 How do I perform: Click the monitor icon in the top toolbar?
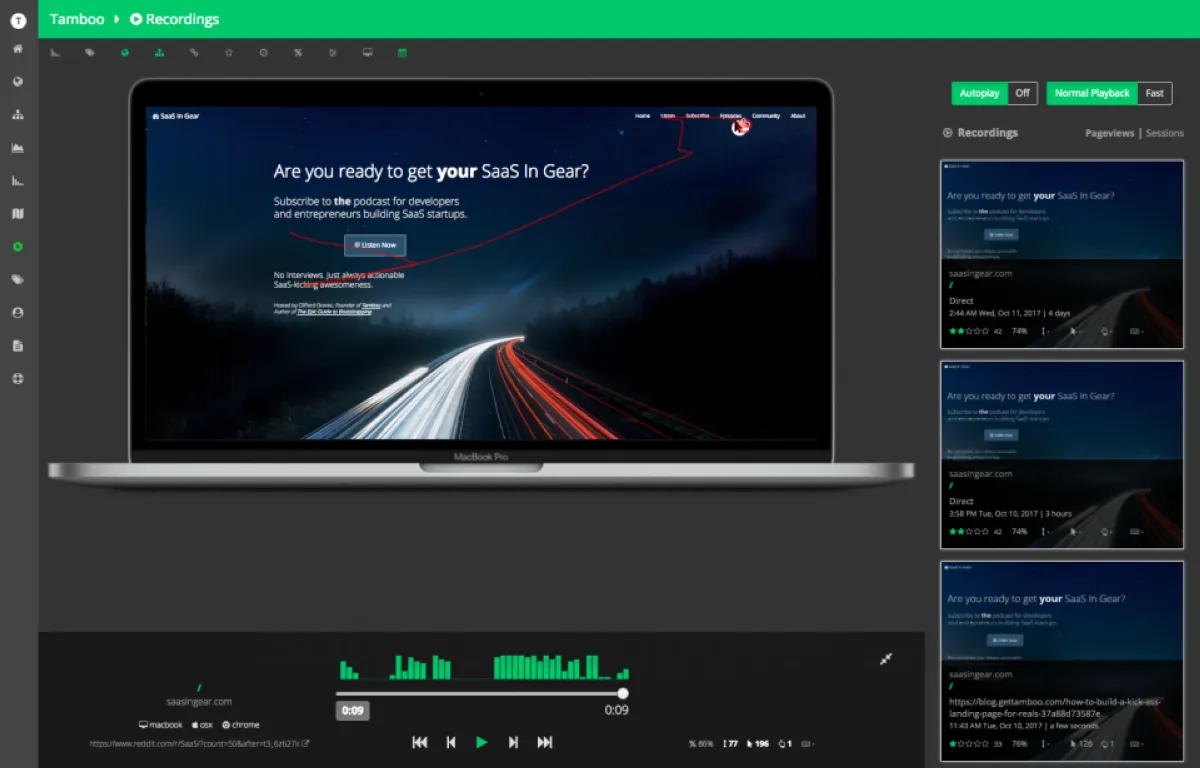pos(368,52)
